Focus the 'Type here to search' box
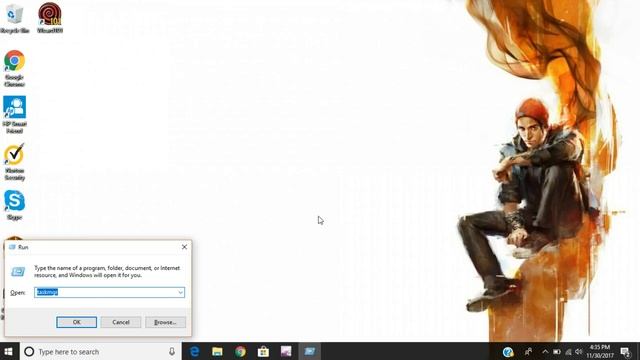The image size is (640, 360). (100, 351)
